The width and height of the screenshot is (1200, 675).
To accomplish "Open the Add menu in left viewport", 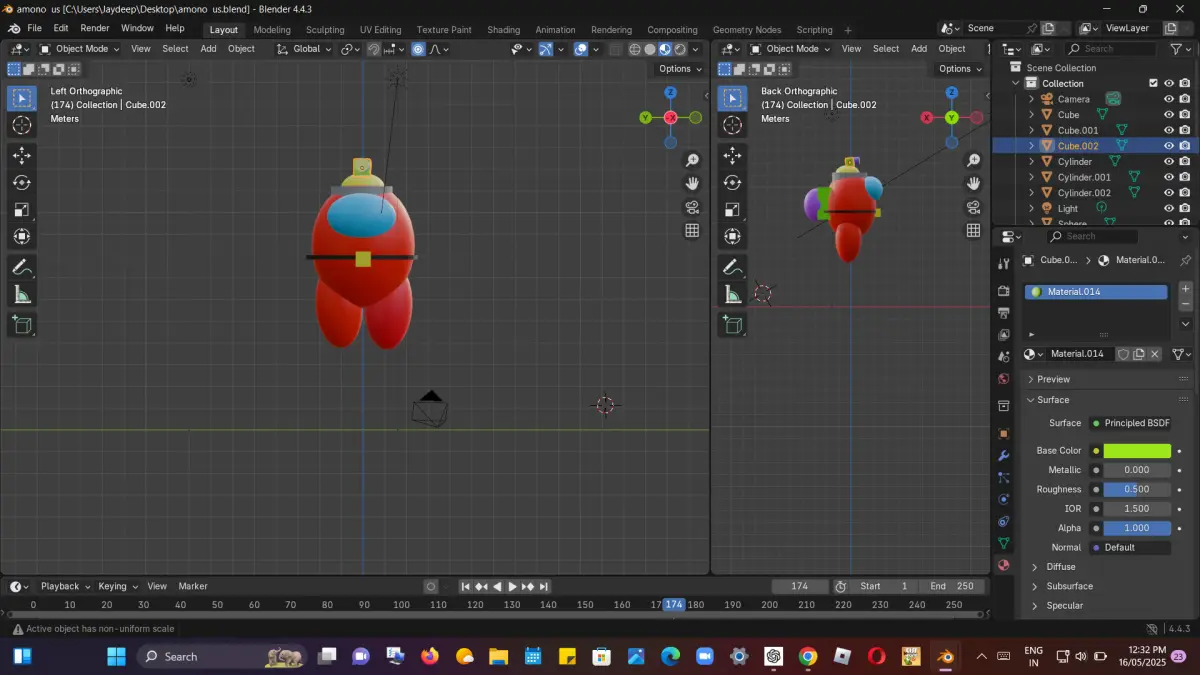I will point(208,49).
